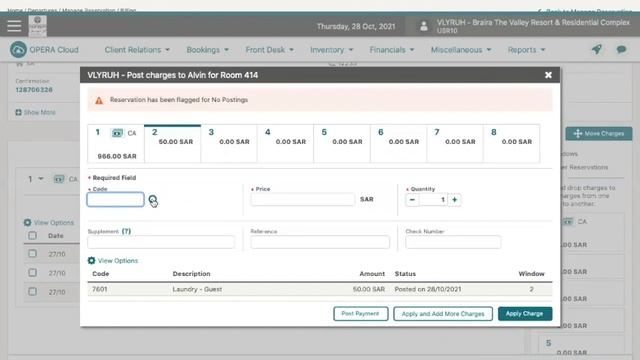Click the rocket quick-launch icon
This screenshot has width=640, height=360.
coord(597,50)
